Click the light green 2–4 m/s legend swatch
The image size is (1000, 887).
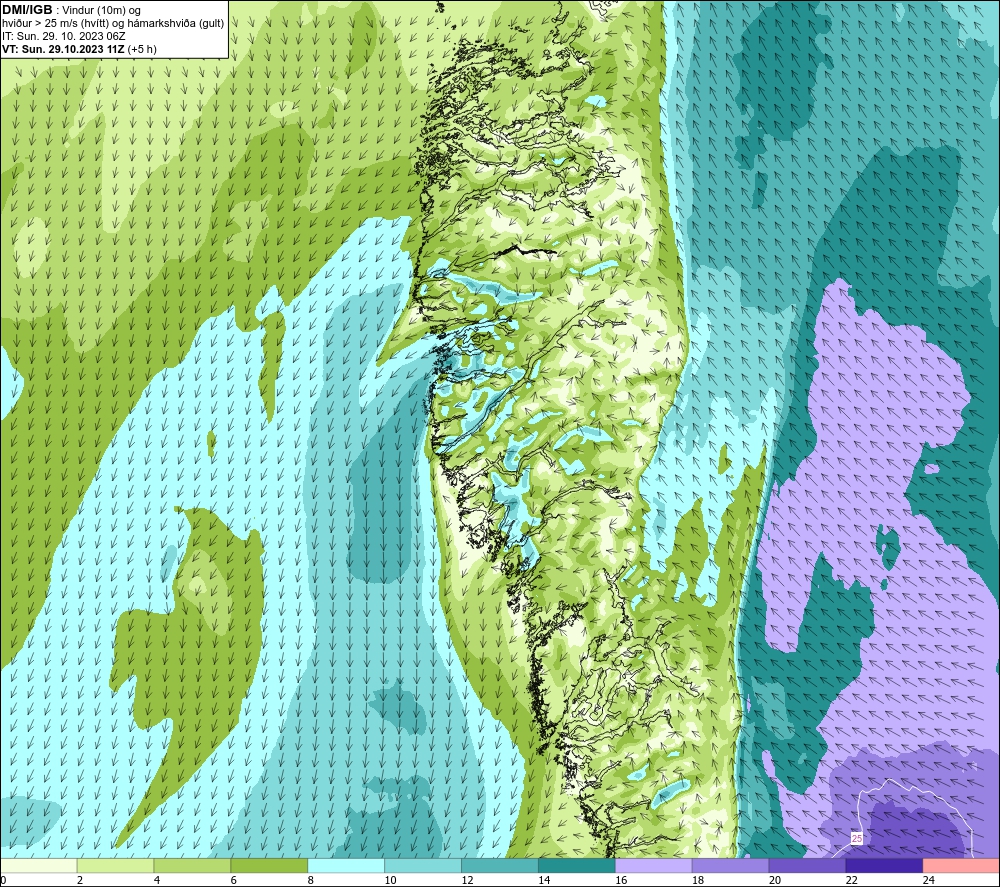(x=115, y=866)
